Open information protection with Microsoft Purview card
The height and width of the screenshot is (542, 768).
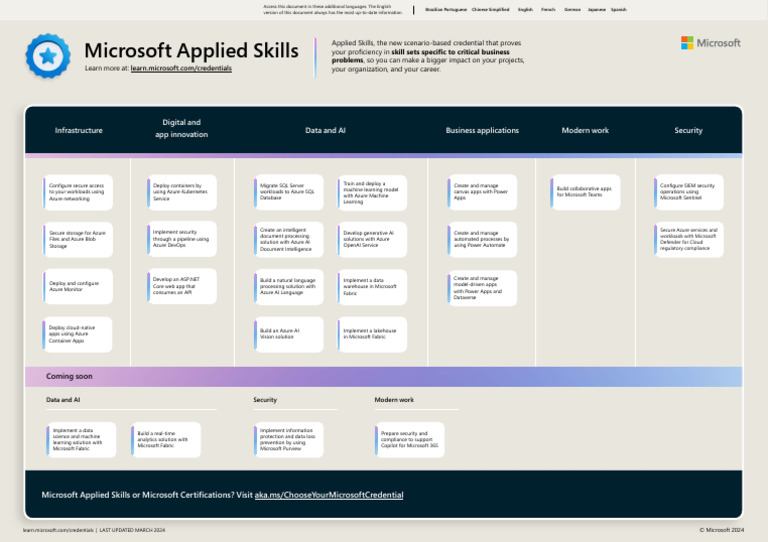tap(288, 440)
